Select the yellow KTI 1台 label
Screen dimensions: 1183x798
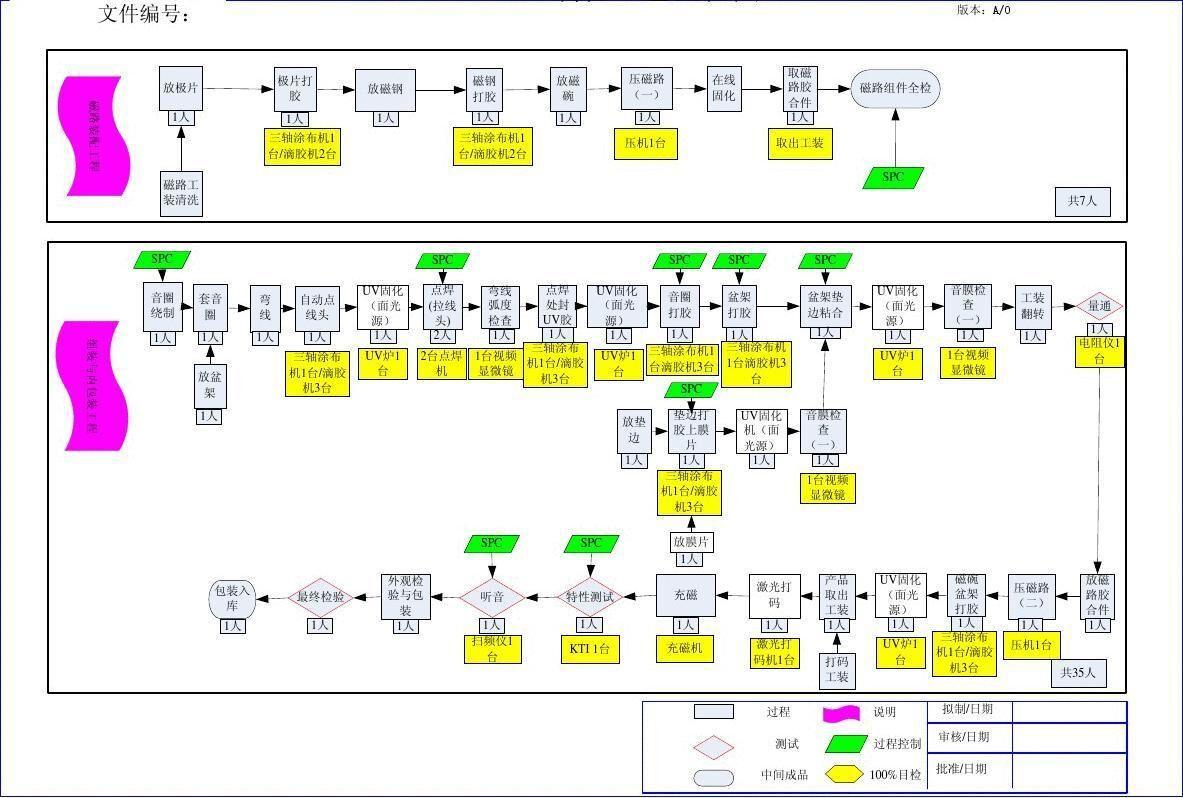click(x=589, y=649)
